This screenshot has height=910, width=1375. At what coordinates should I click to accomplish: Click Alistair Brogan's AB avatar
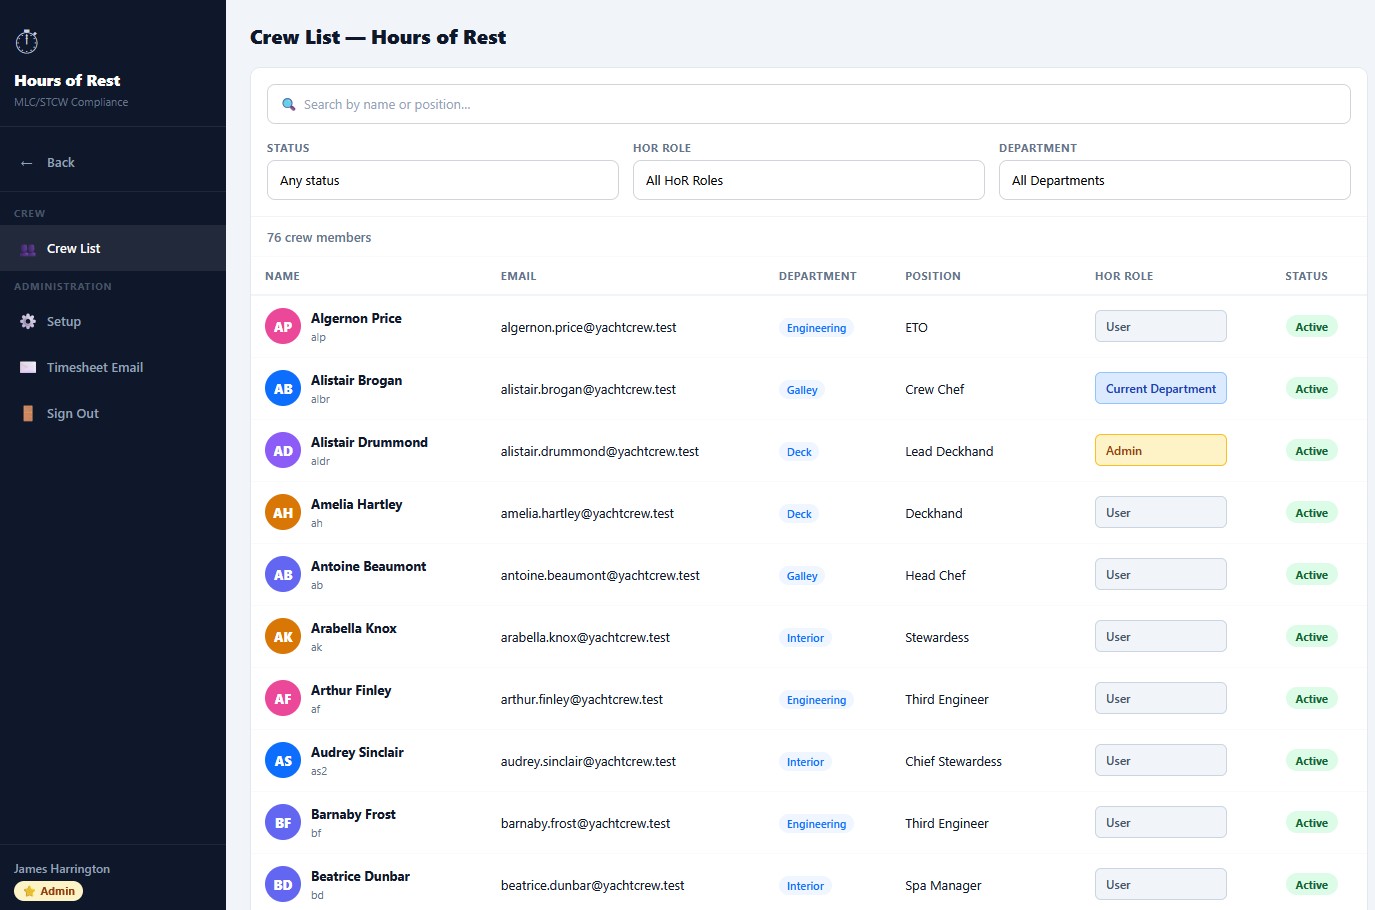click(x=283, y=389)
